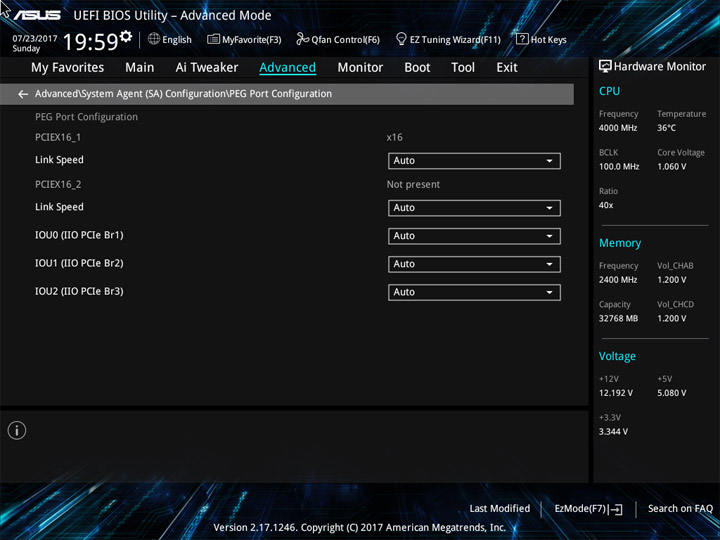Click Last Modified
This screenshot has width=720, height=540.
click(500, 509)
